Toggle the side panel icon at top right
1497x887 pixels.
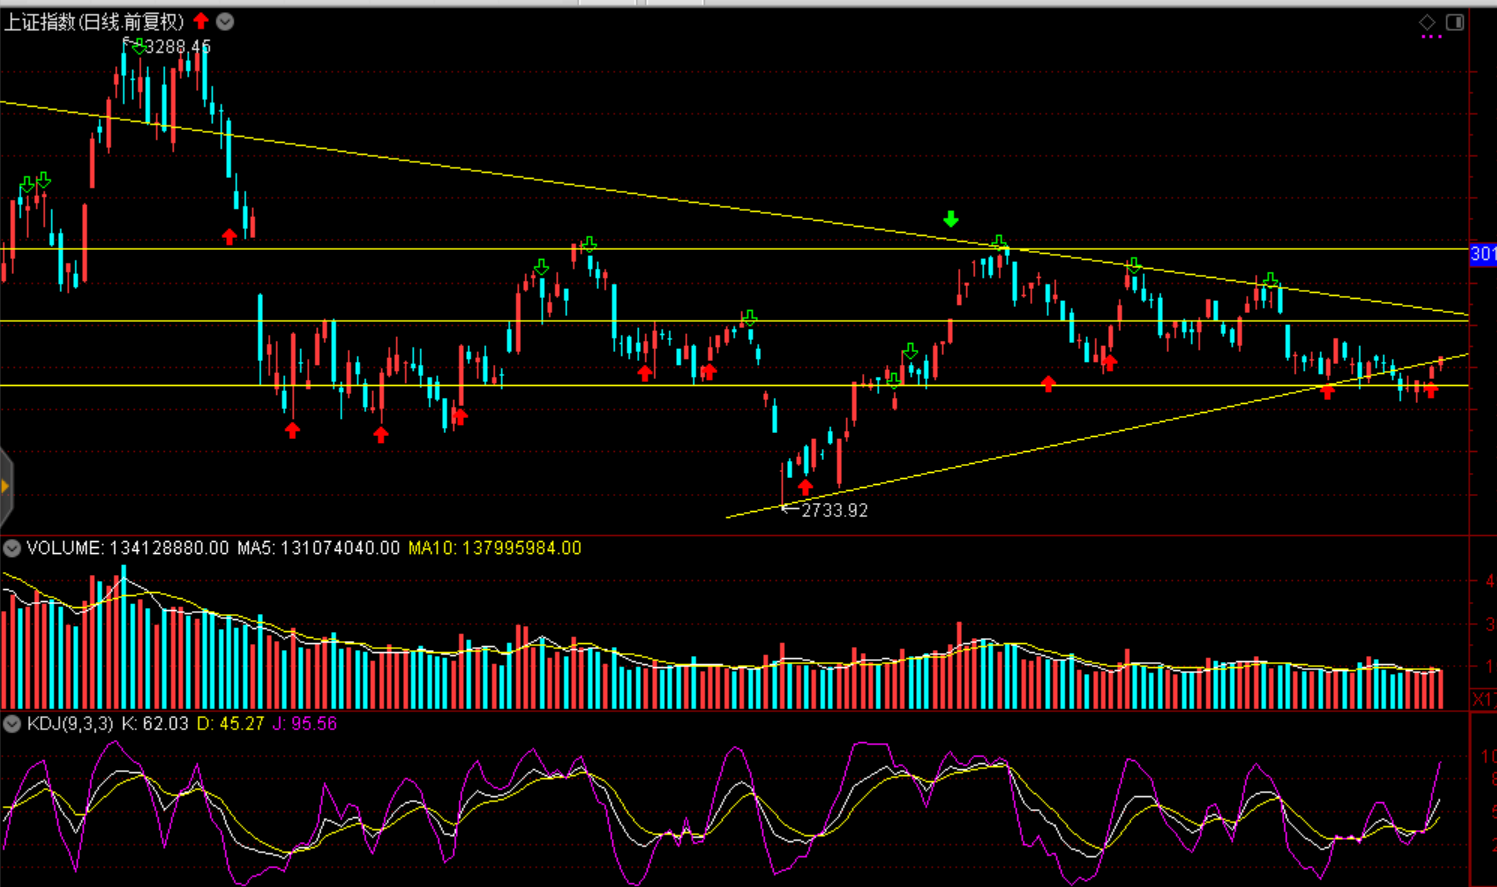(x=1455, y=22)
